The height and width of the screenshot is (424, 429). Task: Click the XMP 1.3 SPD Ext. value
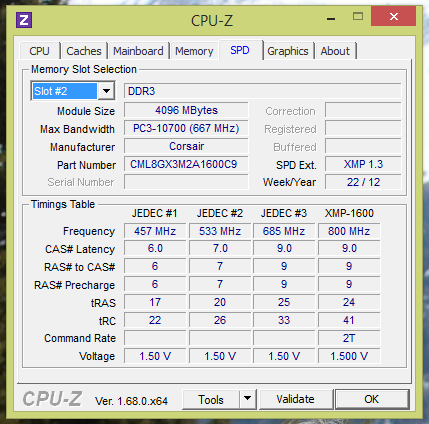(363, 164)
